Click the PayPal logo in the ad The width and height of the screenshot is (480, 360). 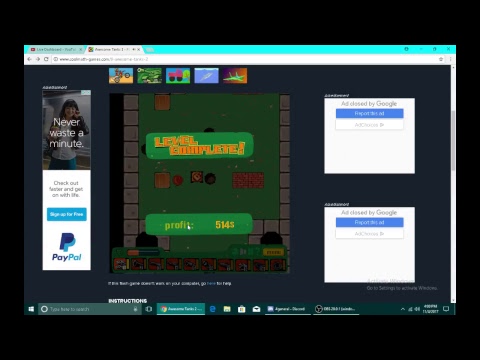coord(67,247)
